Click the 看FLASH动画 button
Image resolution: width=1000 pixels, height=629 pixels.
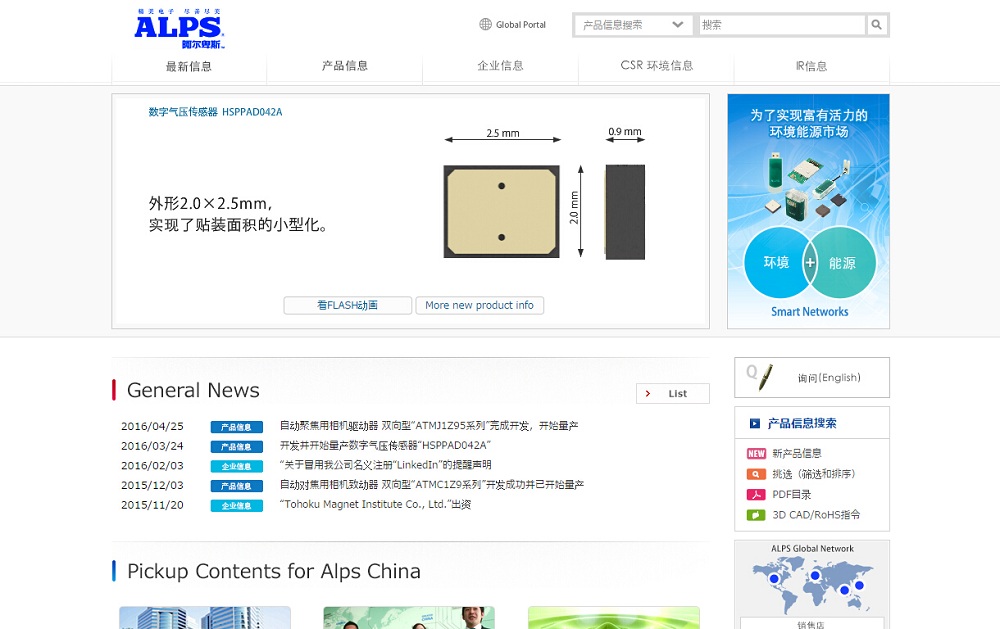point(348,306)
